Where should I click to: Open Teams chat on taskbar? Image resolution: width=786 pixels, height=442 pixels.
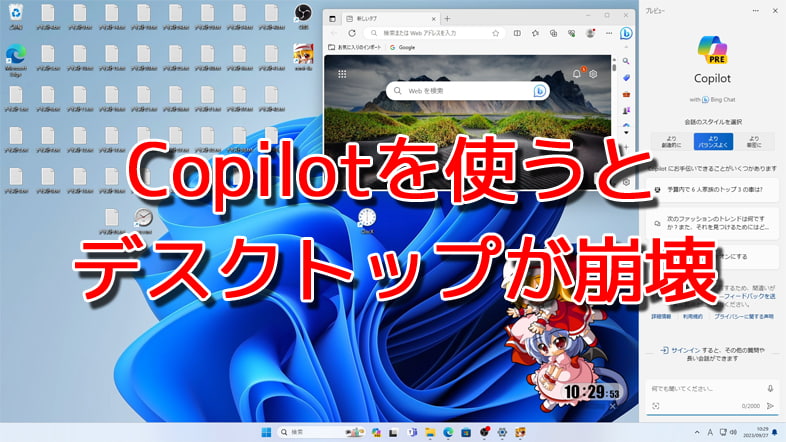coord(412,432)
